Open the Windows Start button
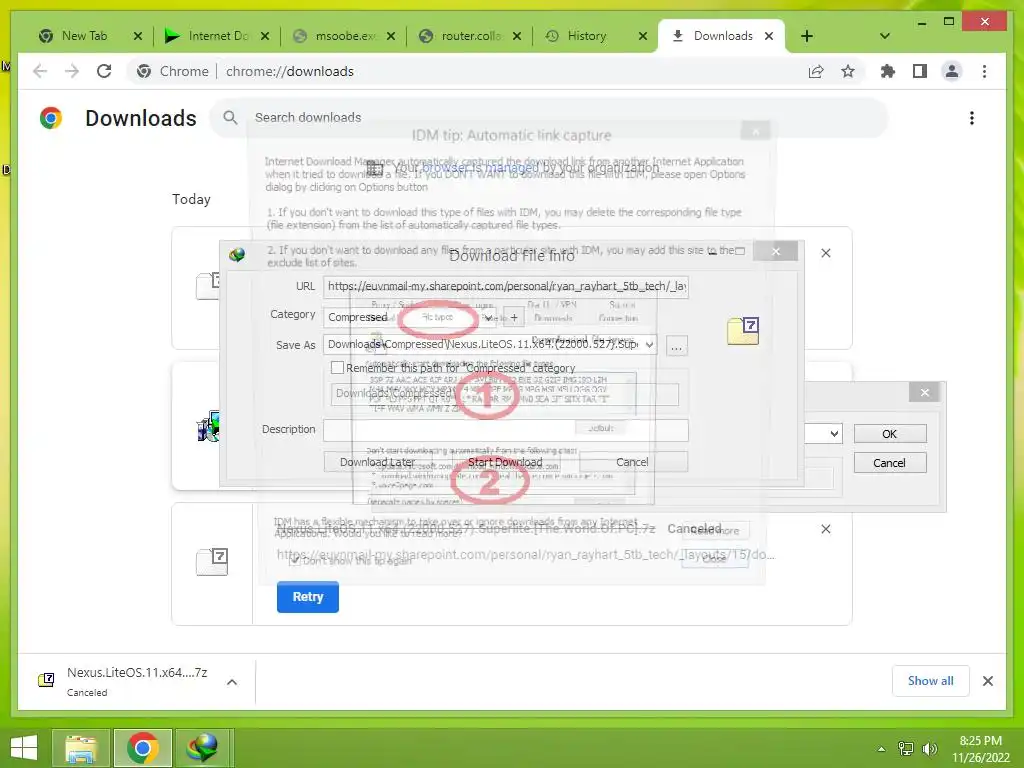This screenshot has width=1024, height=768. [x=24, y=748]
